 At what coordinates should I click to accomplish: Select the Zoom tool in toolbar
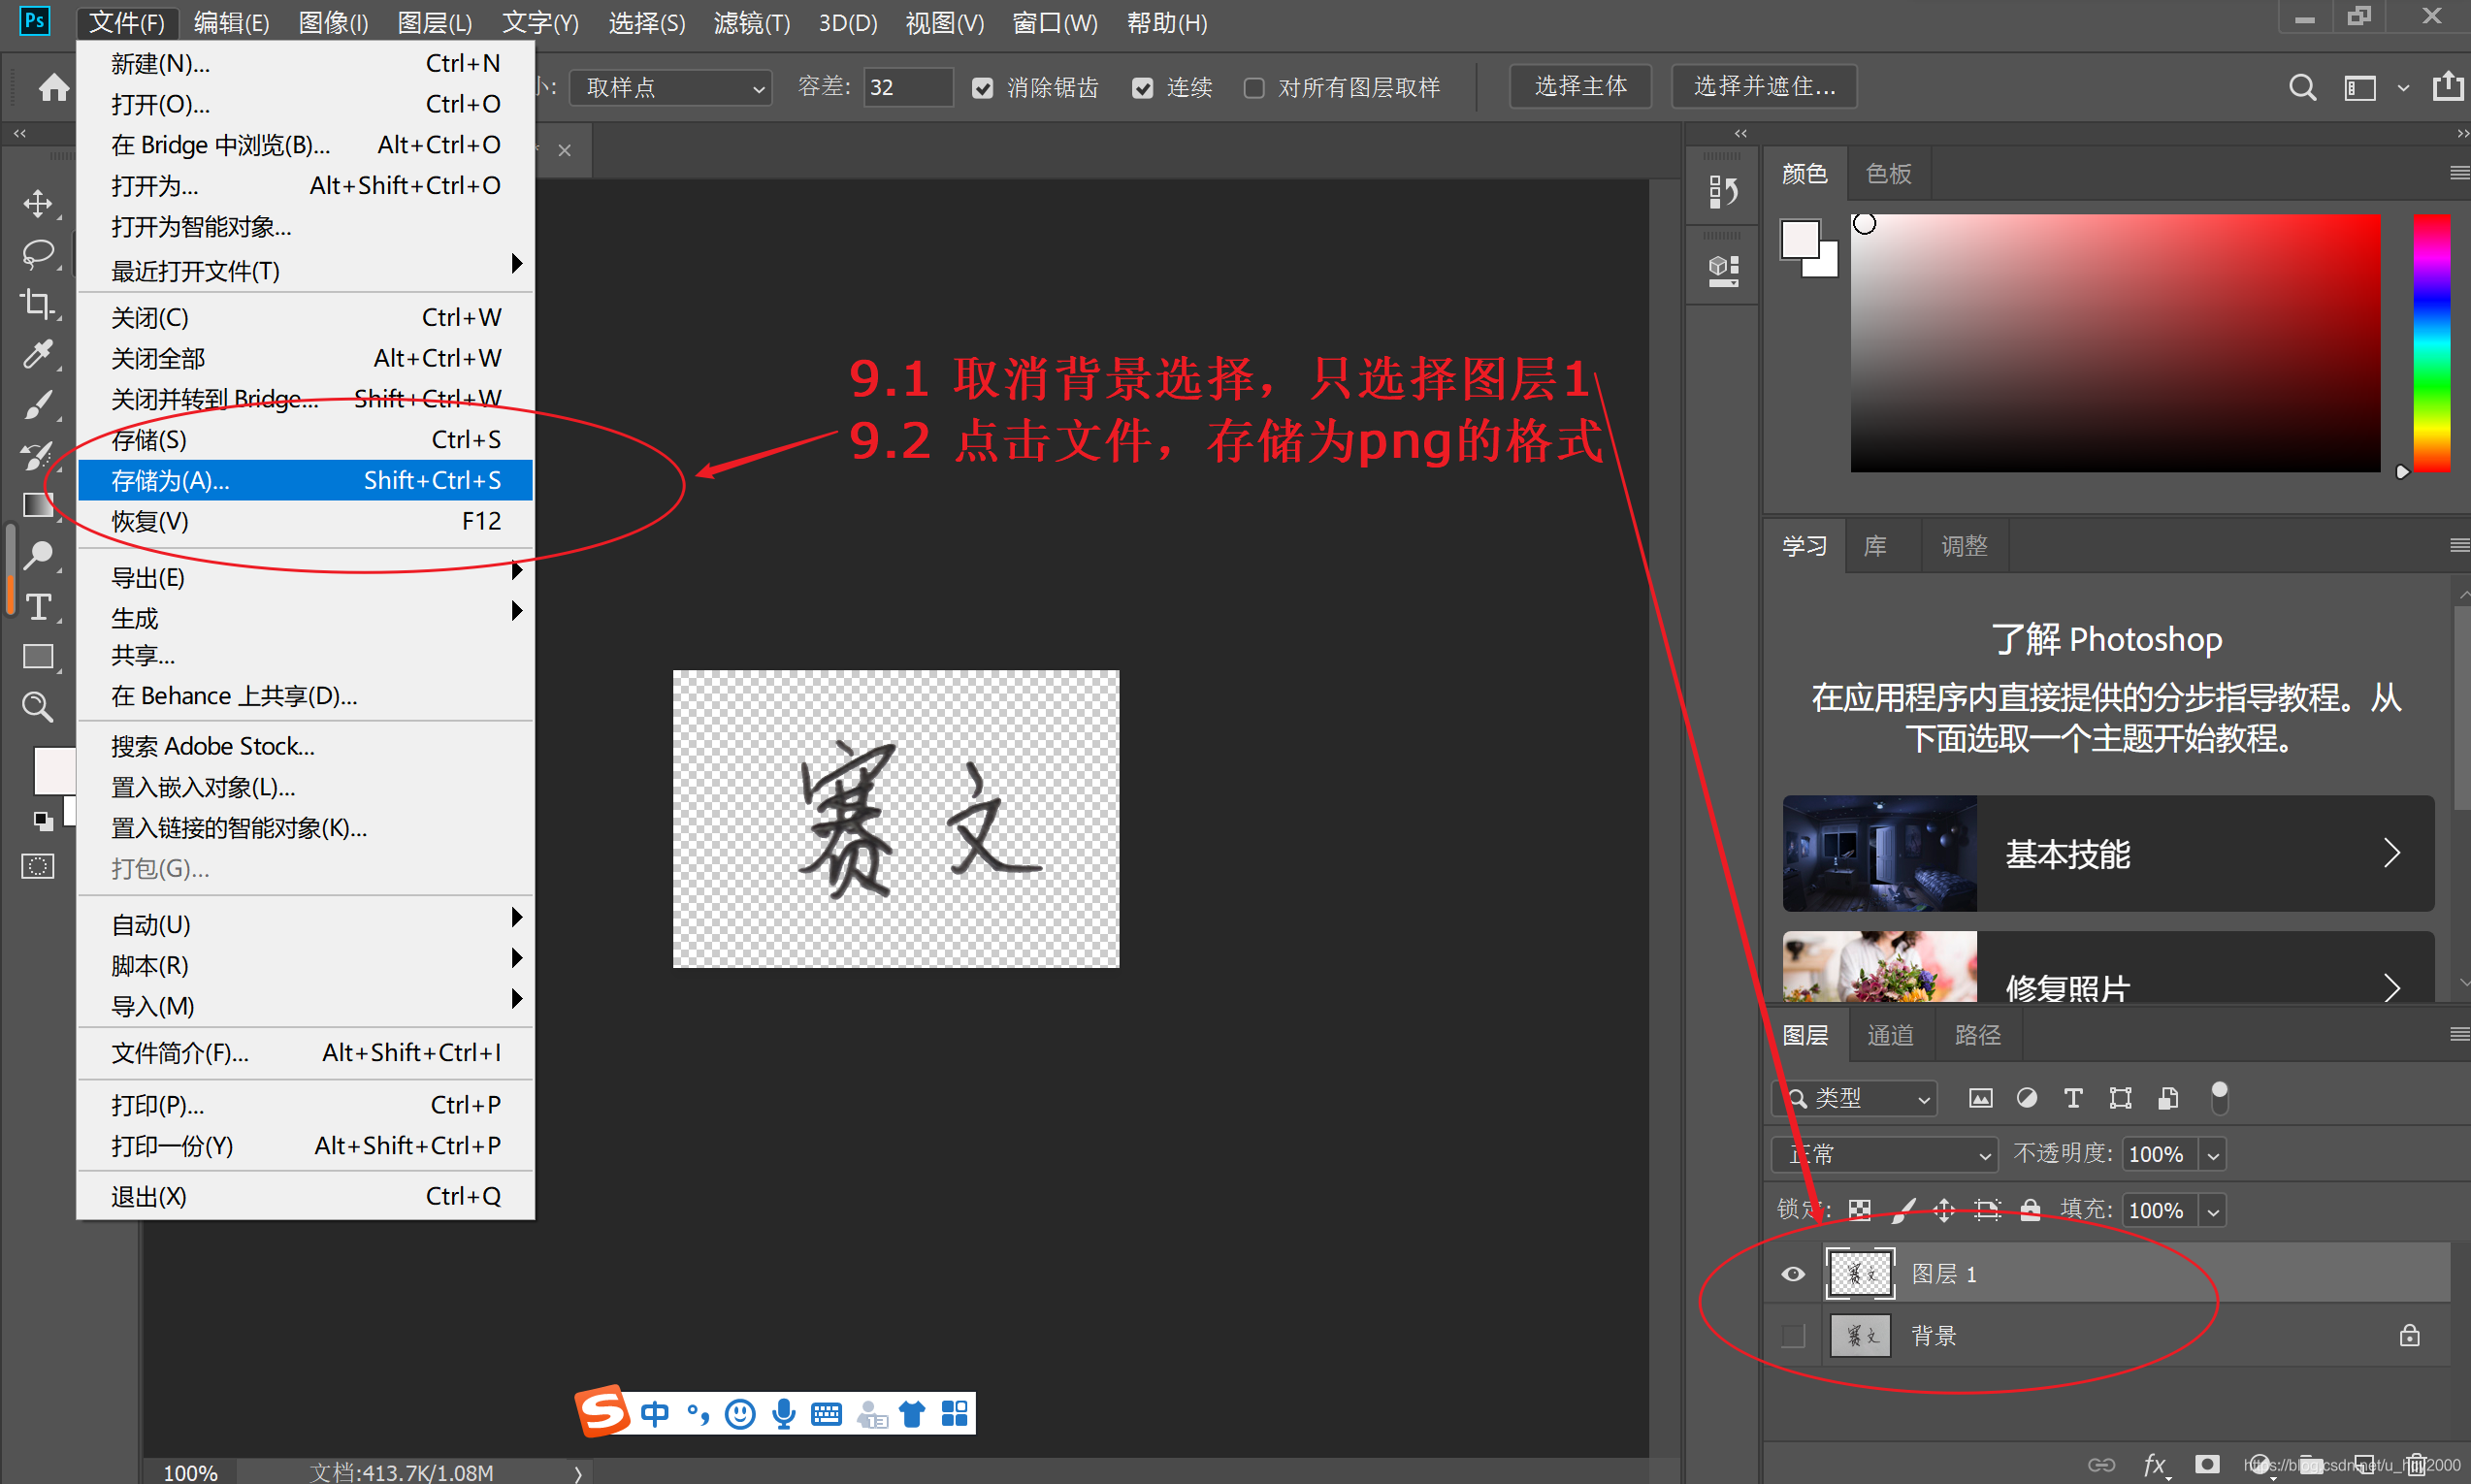point(38,708)
